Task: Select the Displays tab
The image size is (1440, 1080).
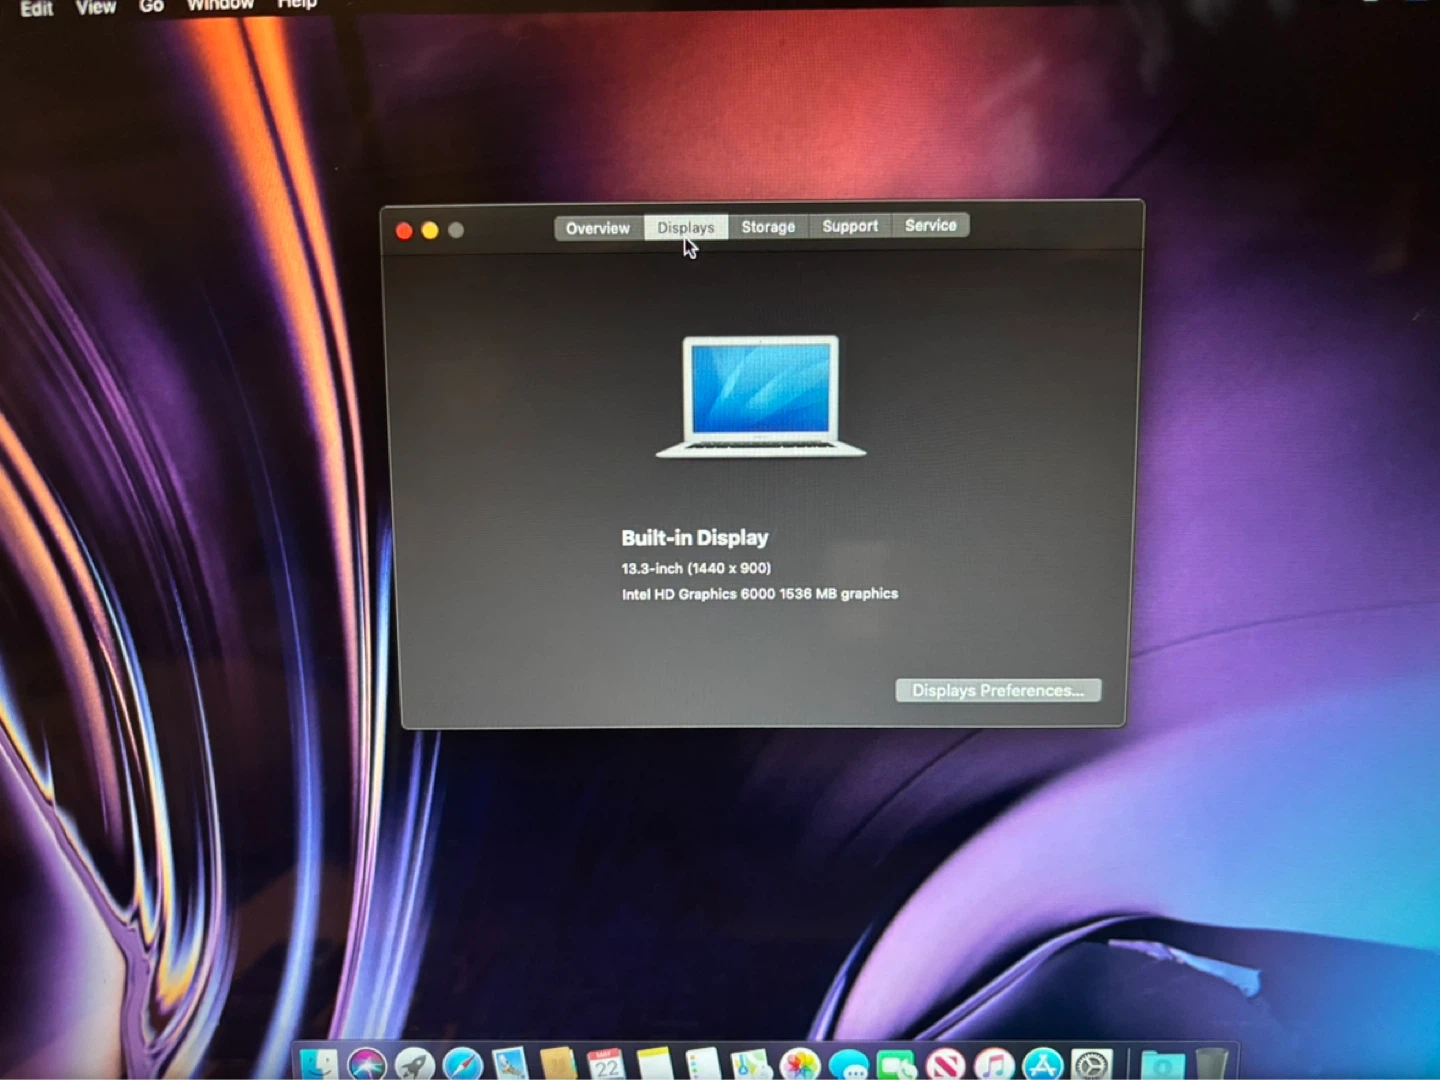Action: tap(686, 228)
